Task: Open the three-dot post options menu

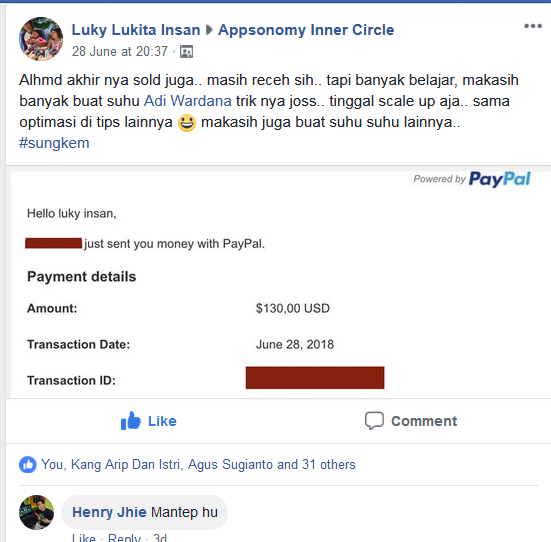Action: click(533, 26)
